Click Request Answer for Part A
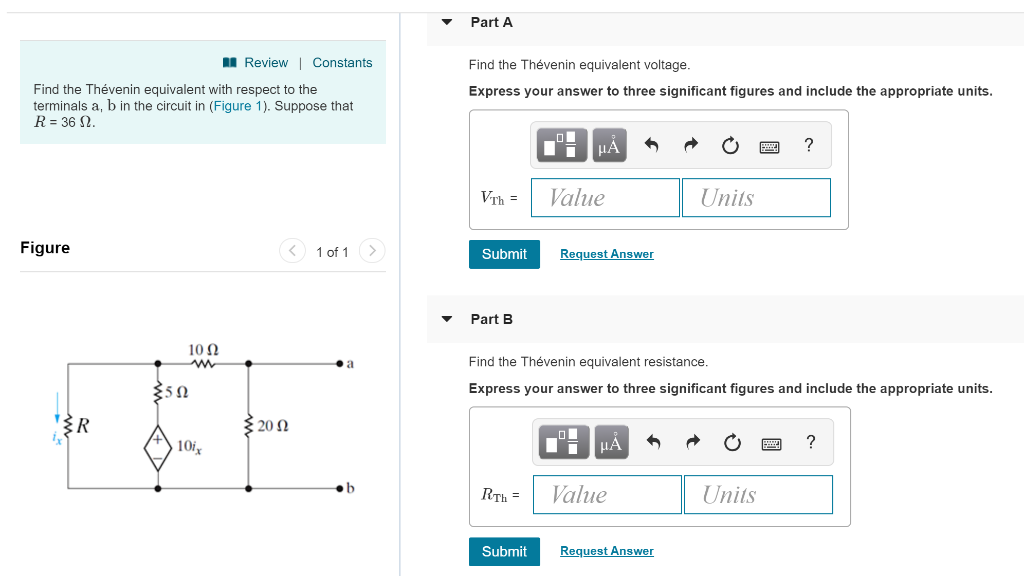 [x=606, y=254]
